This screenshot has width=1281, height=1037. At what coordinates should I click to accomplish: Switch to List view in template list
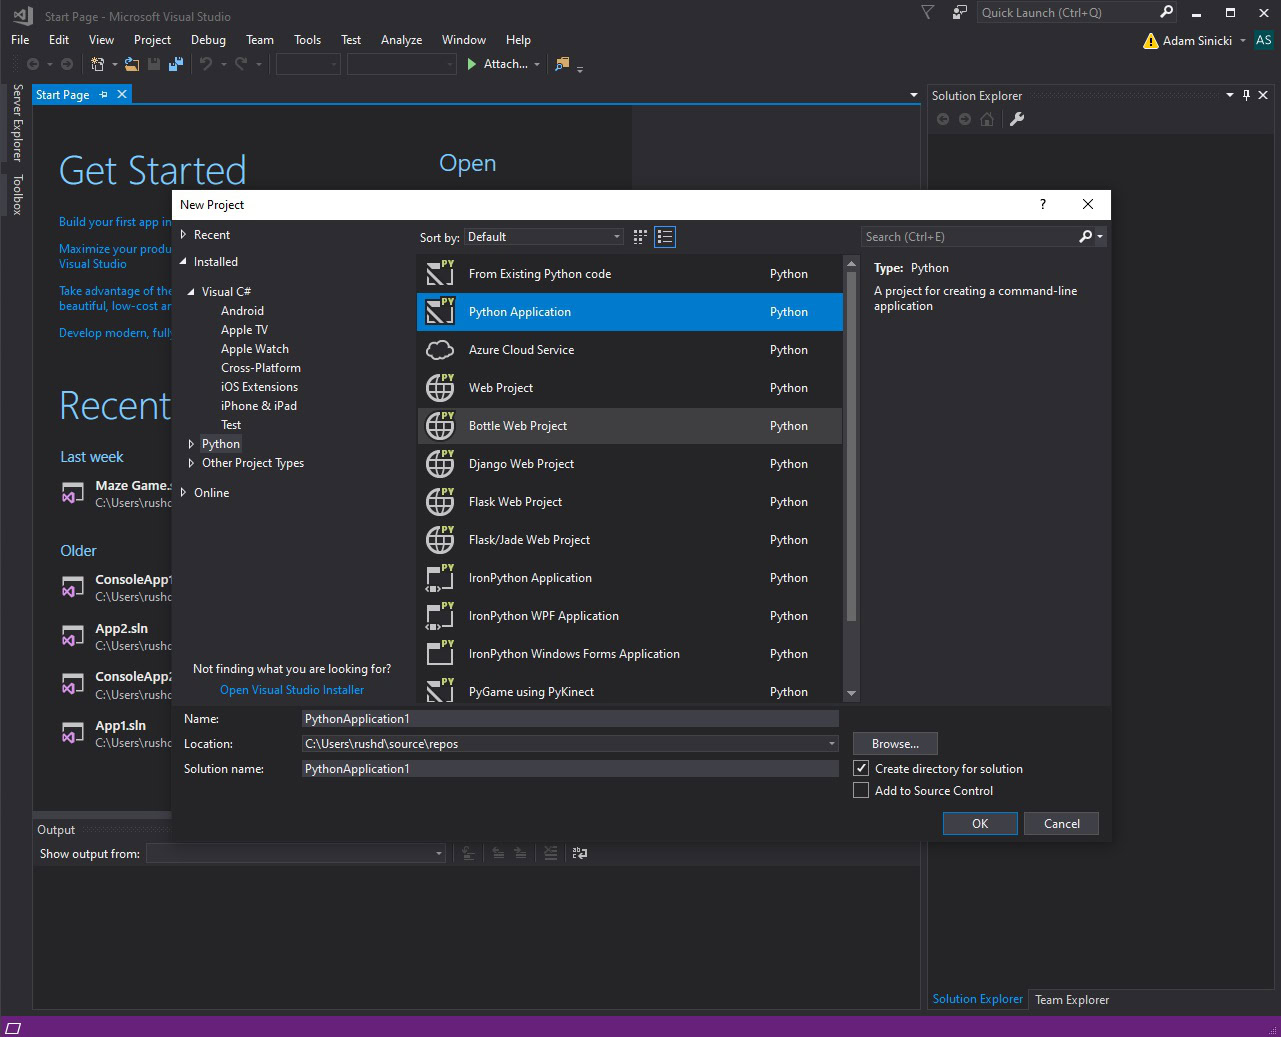click(x=664, y=236)
